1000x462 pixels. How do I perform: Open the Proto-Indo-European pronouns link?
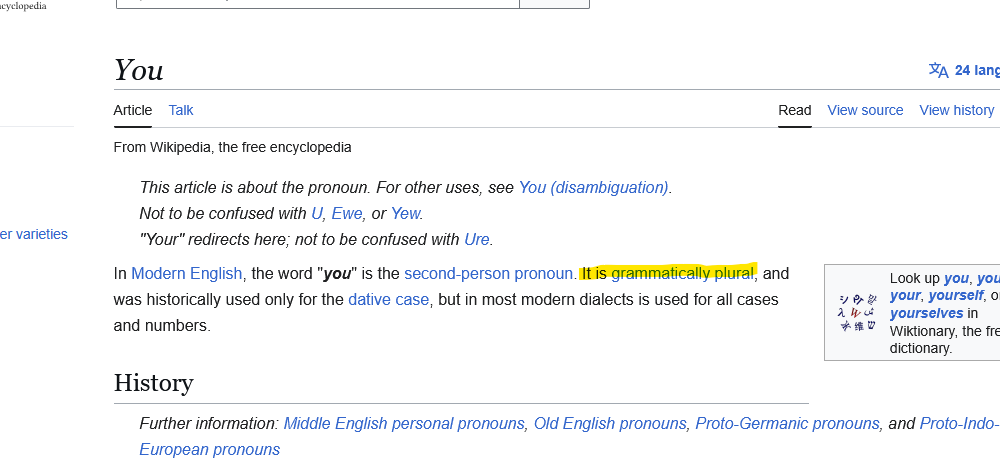click(960, 424)
